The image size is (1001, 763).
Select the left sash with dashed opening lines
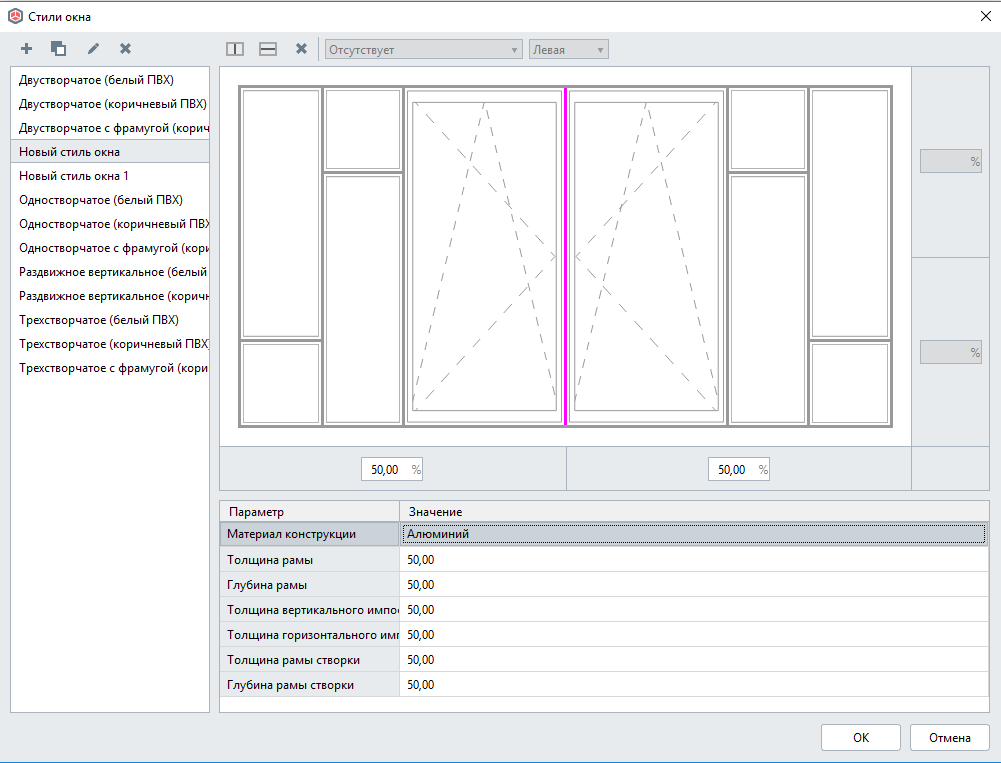tap(485, 257)
